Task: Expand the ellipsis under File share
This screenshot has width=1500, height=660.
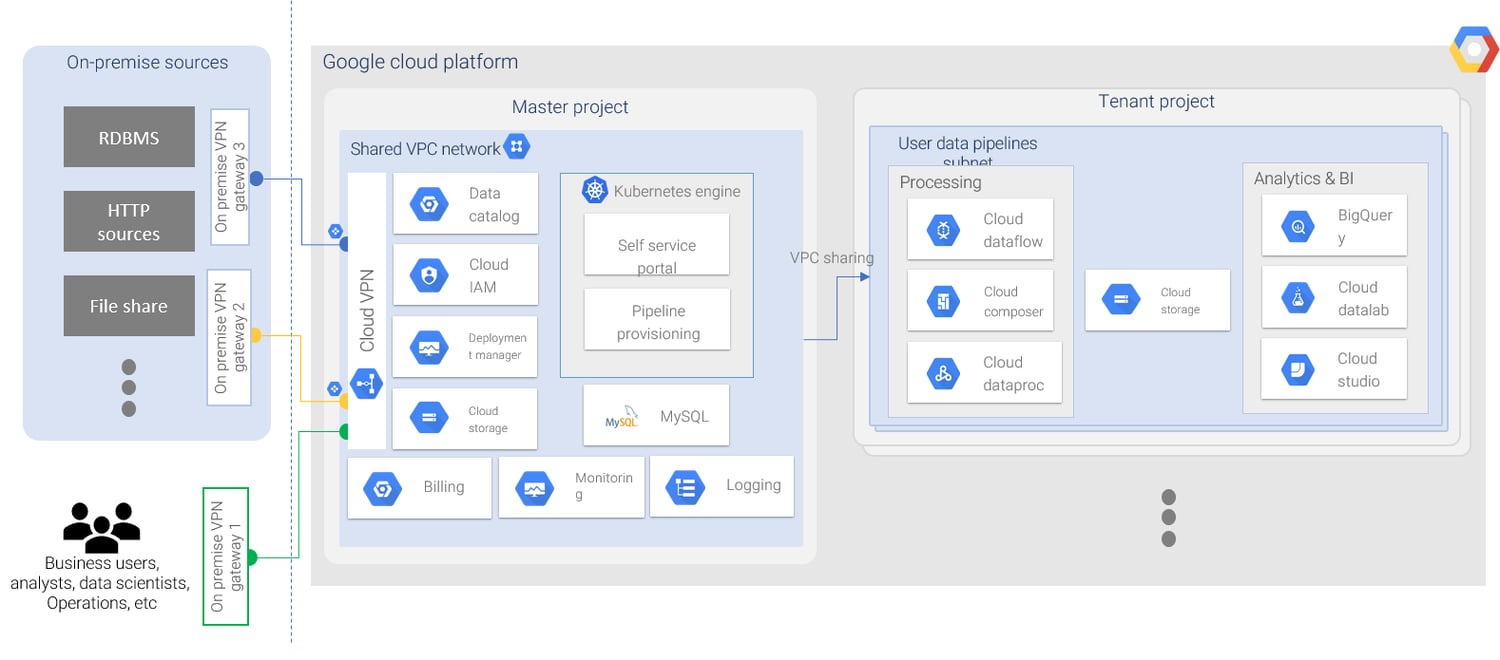Action: click(x=129, y=387)
